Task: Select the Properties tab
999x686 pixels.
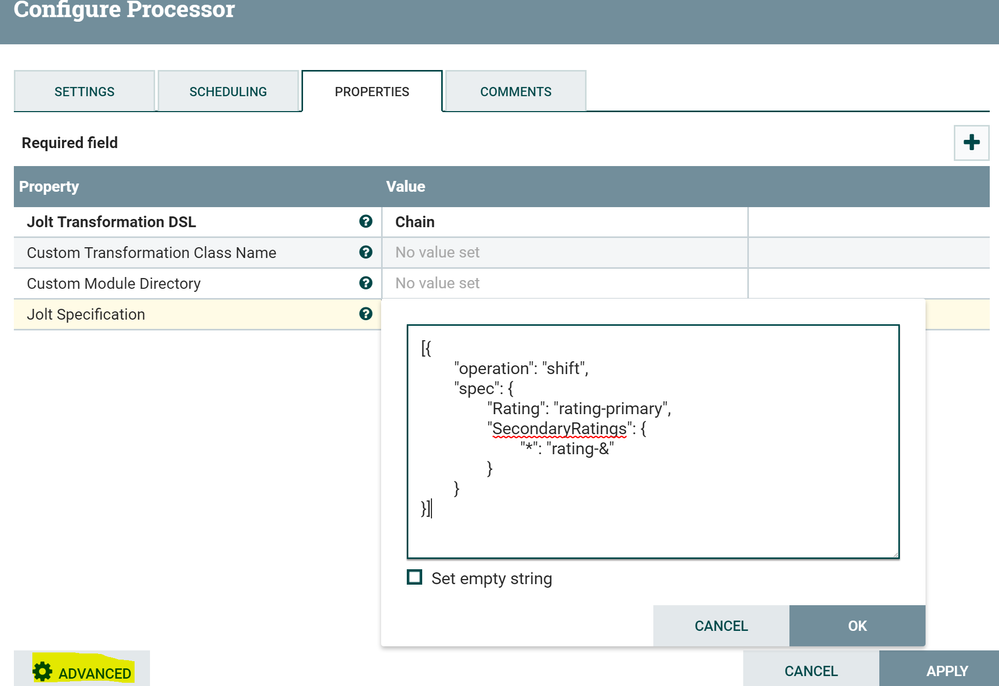Action: click(372, 91)
